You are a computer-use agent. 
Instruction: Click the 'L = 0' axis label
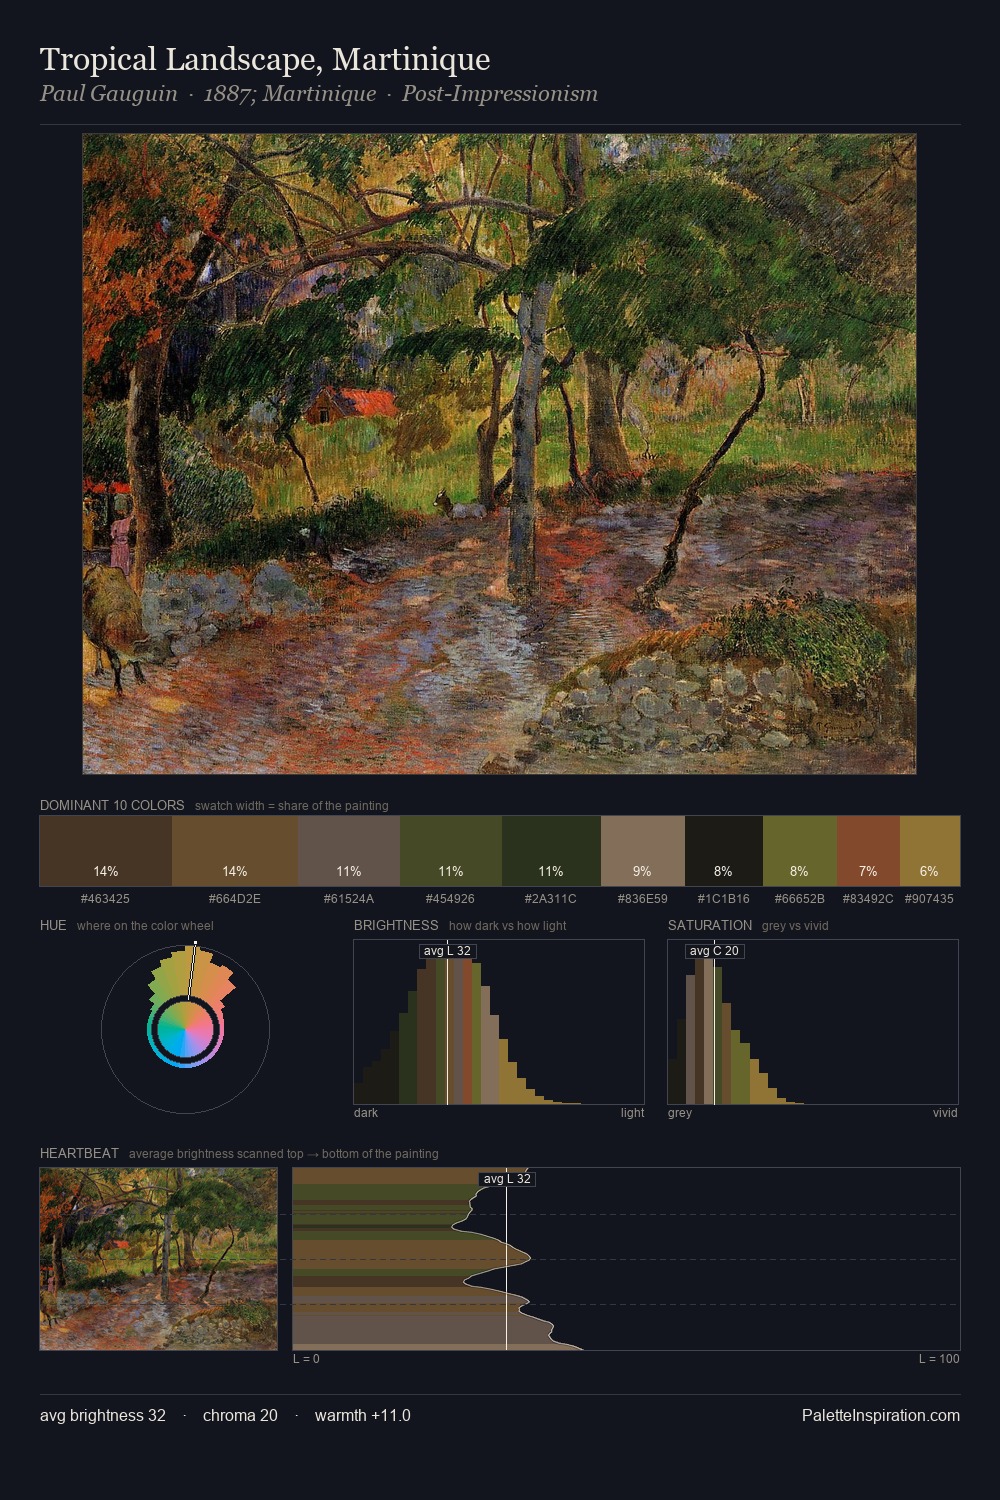tap(306, 1359)
